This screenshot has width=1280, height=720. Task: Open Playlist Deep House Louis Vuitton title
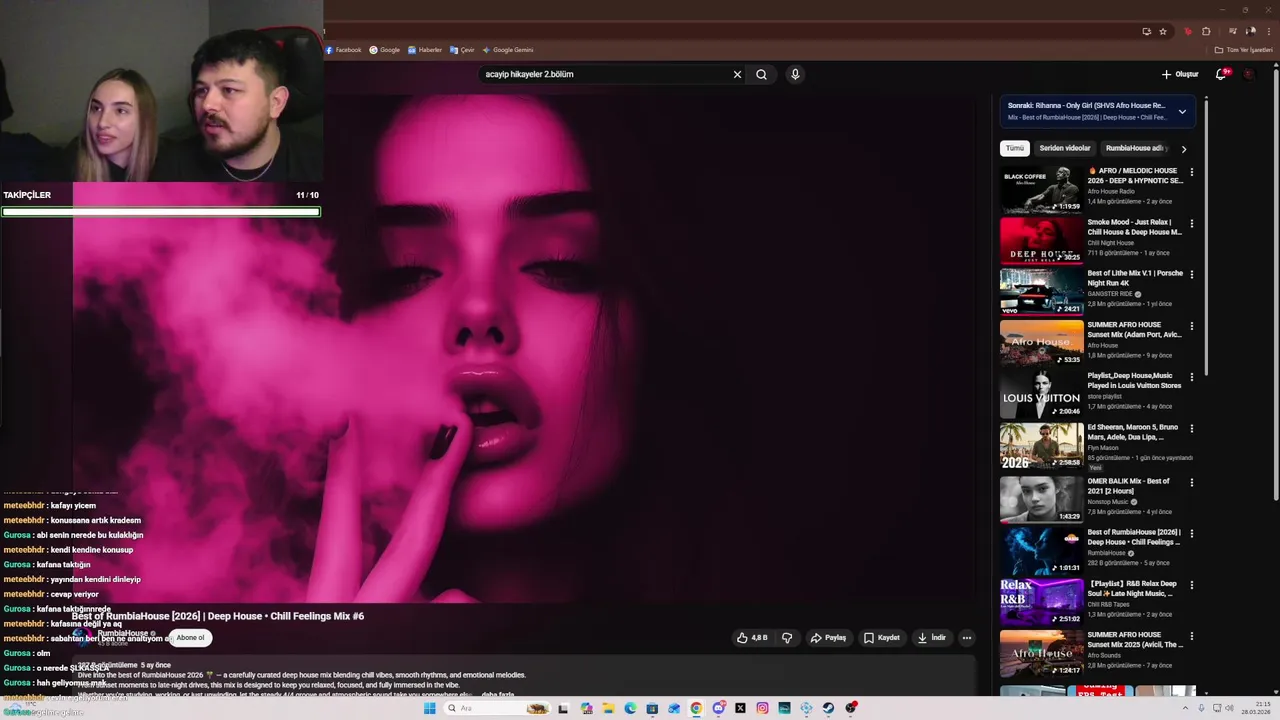click(x=1134, y=381)
